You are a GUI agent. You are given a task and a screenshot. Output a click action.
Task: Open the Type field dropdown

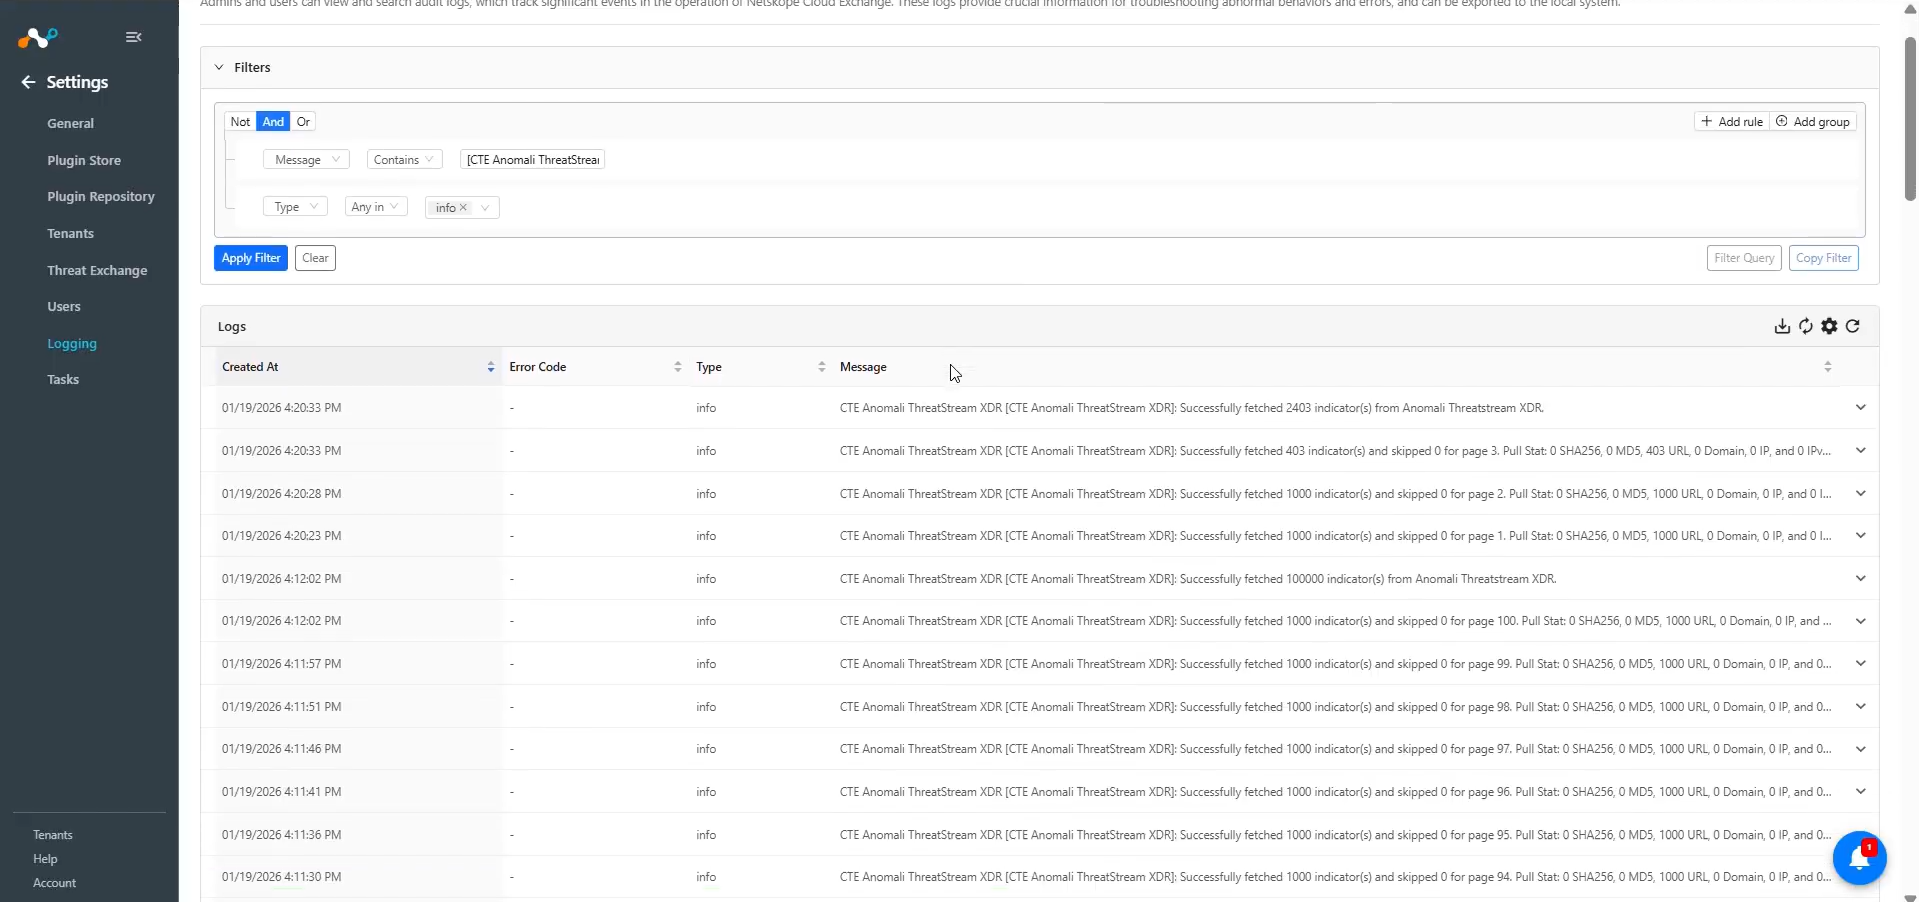pyautogui.click(x=295, y=207)
